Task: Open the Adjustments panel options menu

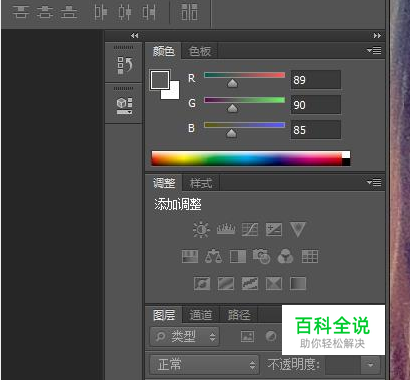Action: point(374,182)
